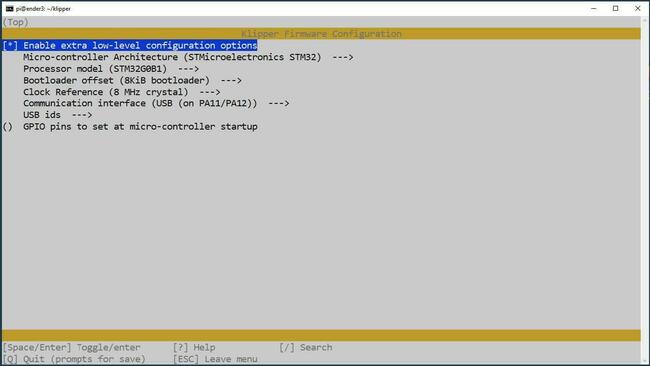Viewport: 650px width, 366px height.
Task: Click the (Top) breadcrumb label
Action: tap(15, 22)
